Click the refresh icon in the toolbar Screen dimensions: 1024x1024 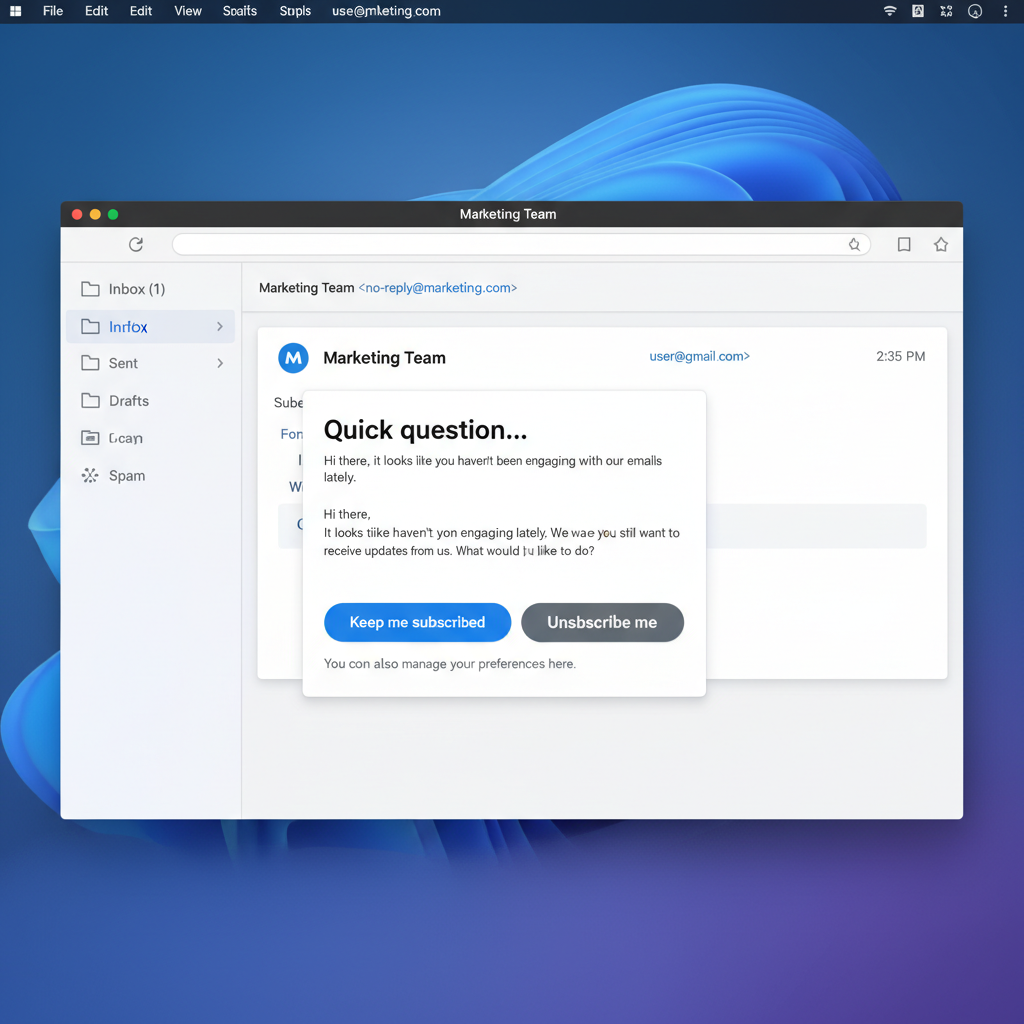(136, 244)
